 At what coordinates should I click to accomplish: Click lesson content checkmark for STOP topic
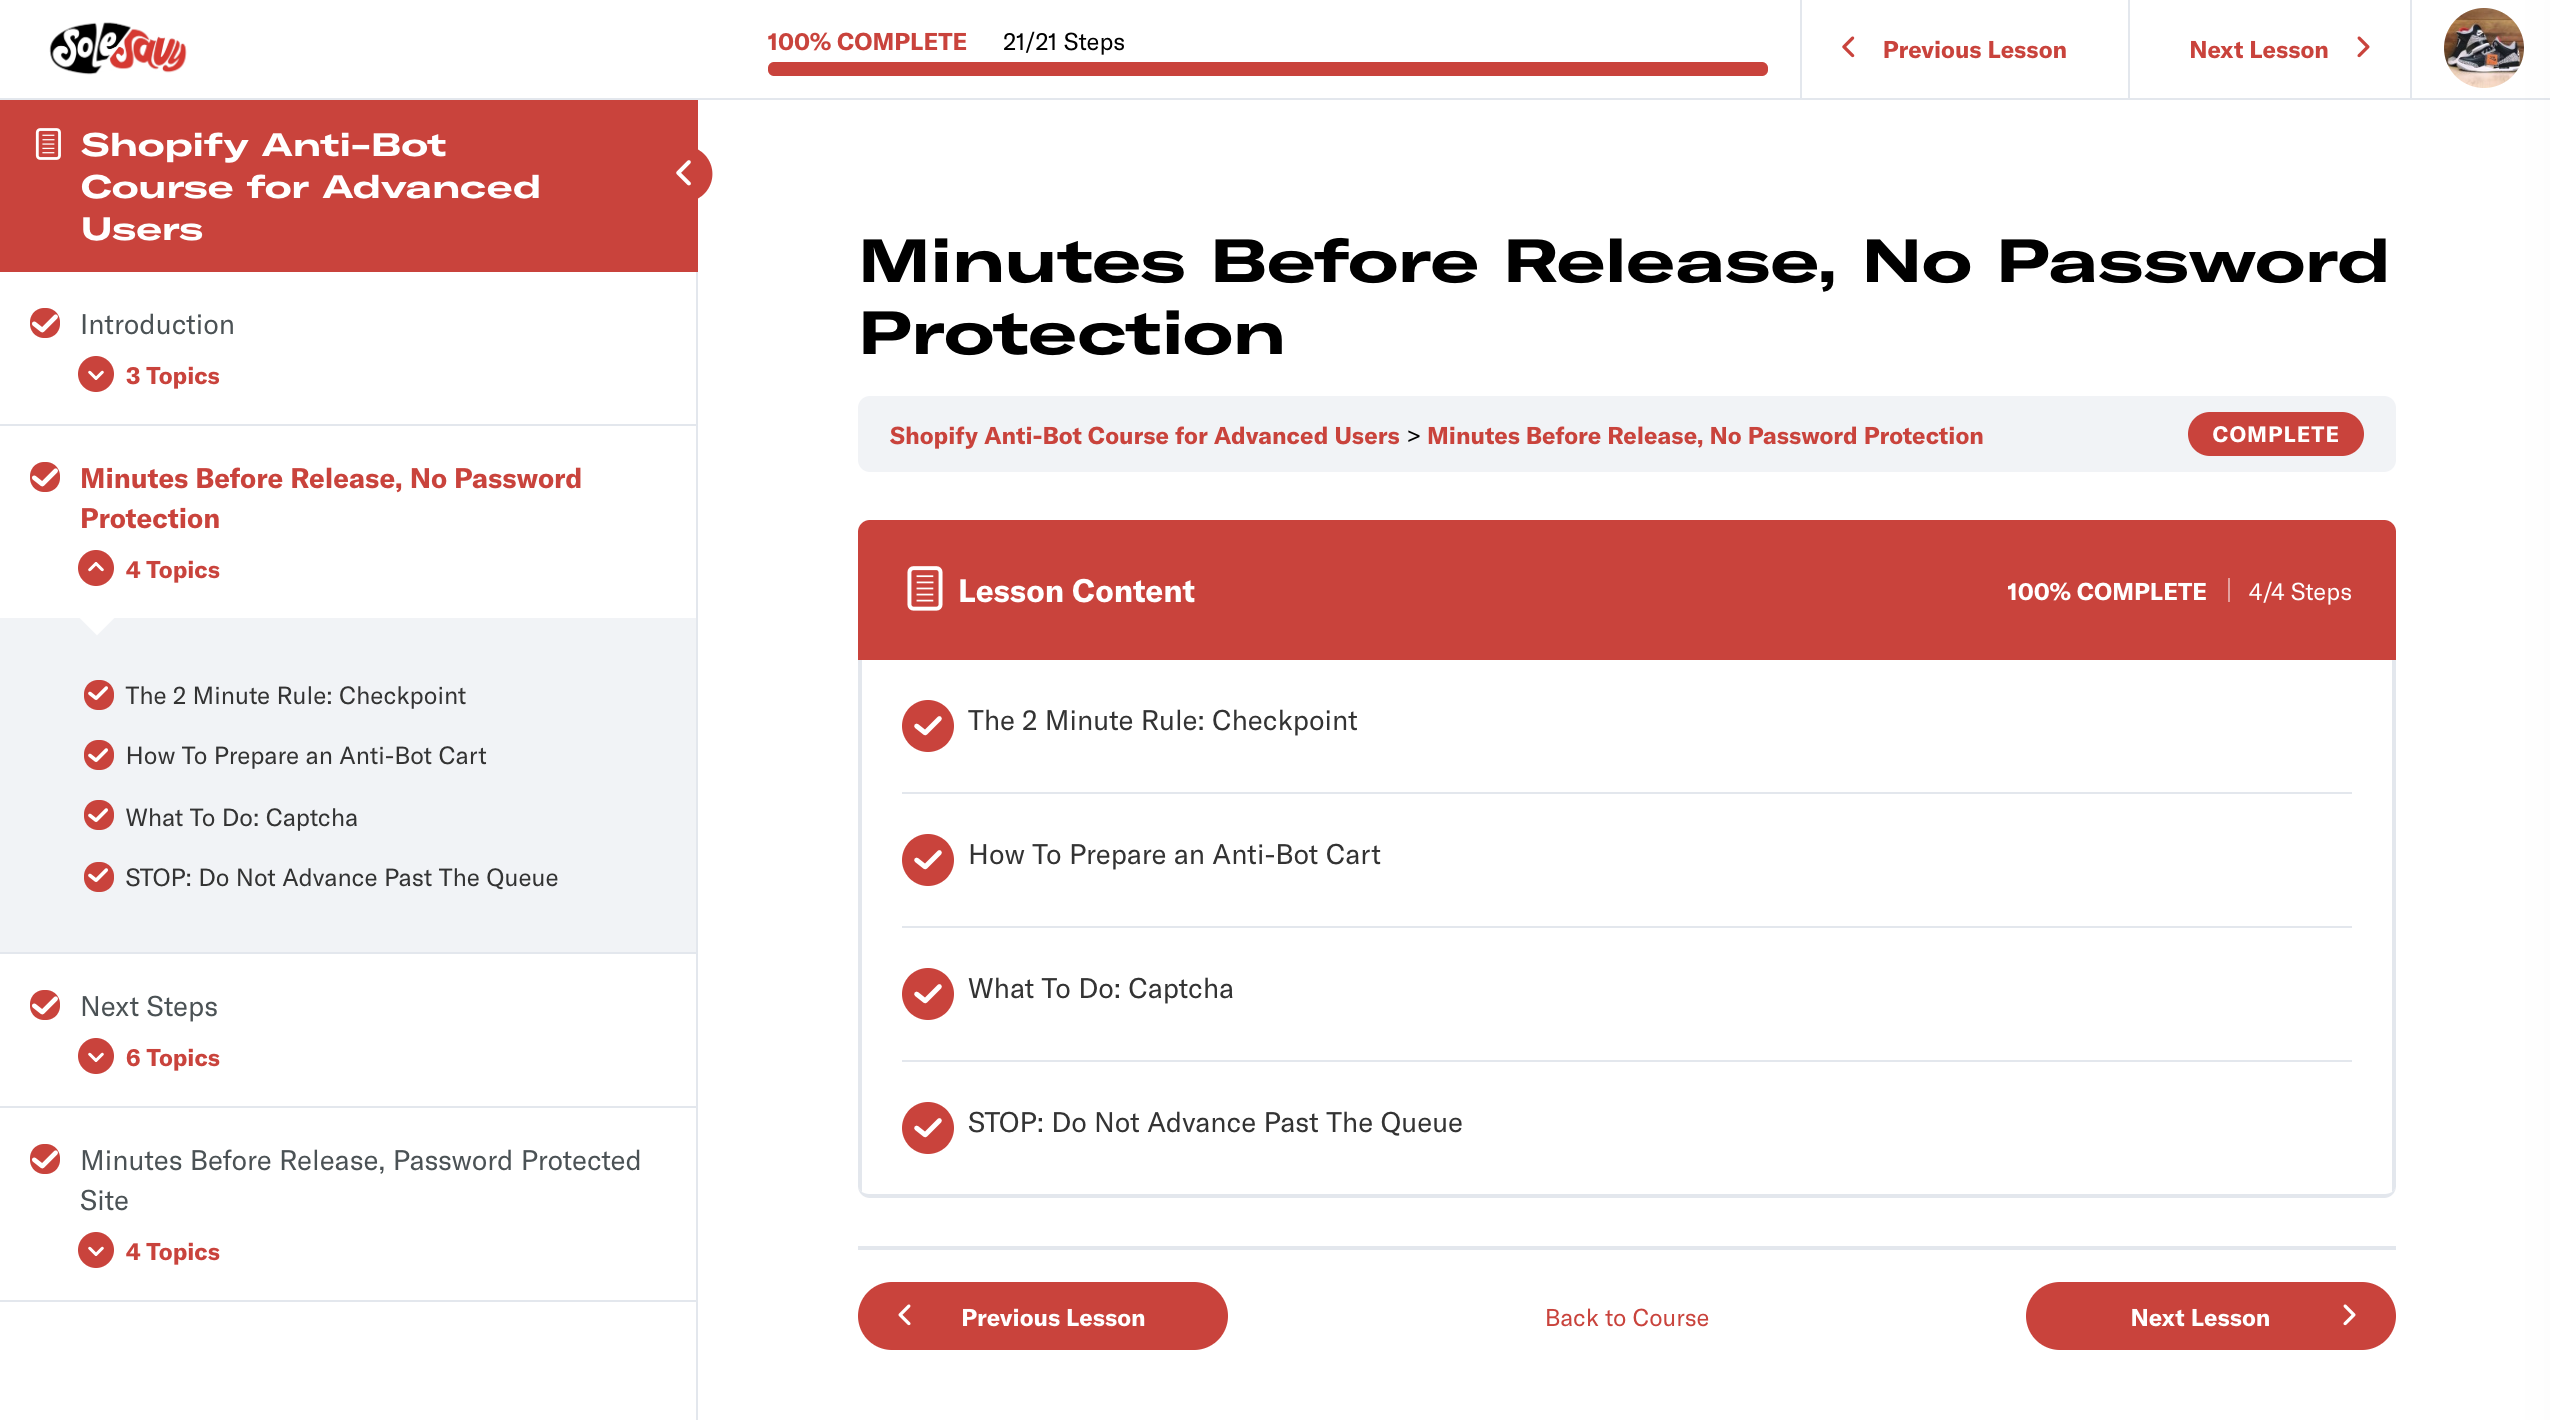tap(928, 1127)
